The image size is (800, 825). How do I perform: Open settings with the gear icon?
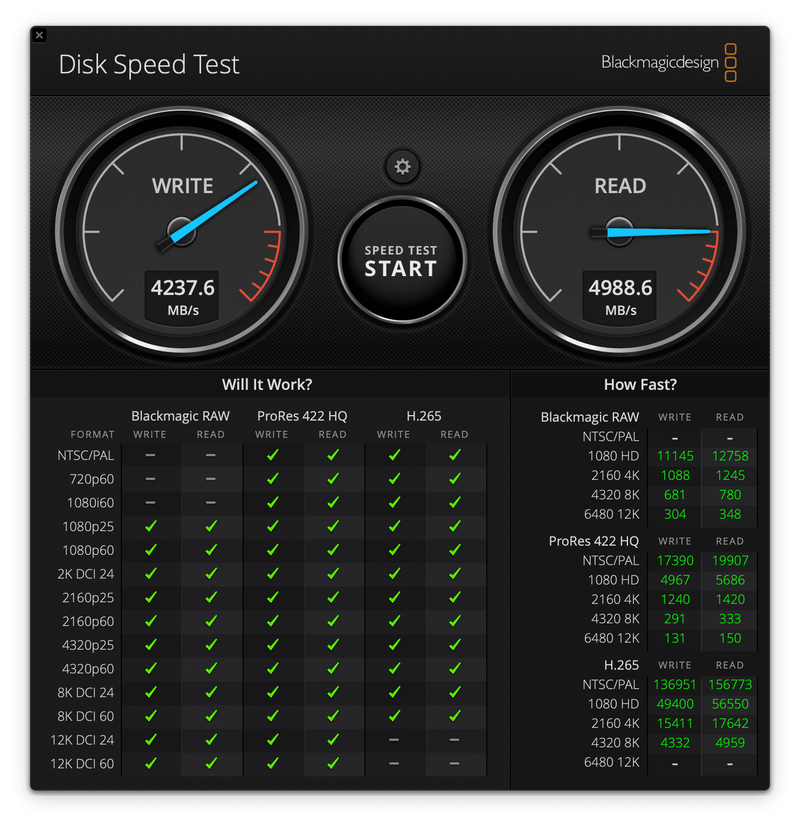(402, 167)
